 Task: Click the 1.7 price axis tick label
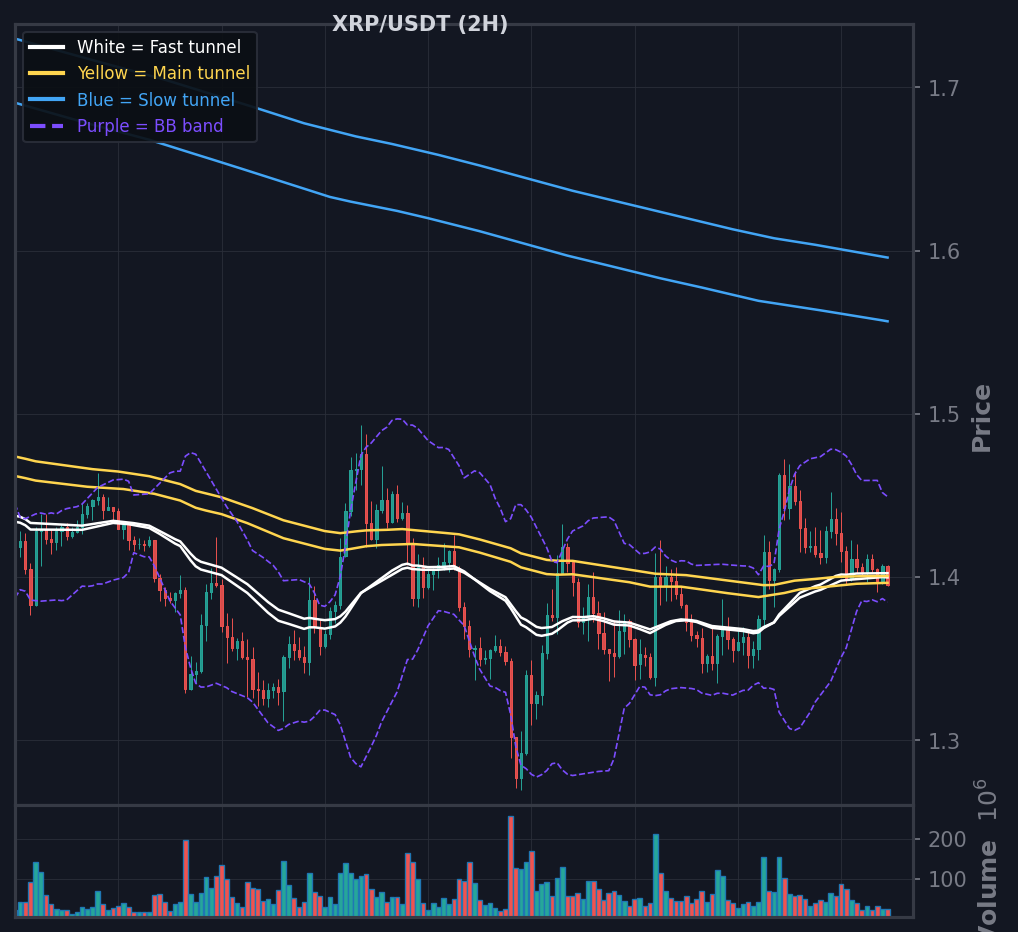coord(943,88)
